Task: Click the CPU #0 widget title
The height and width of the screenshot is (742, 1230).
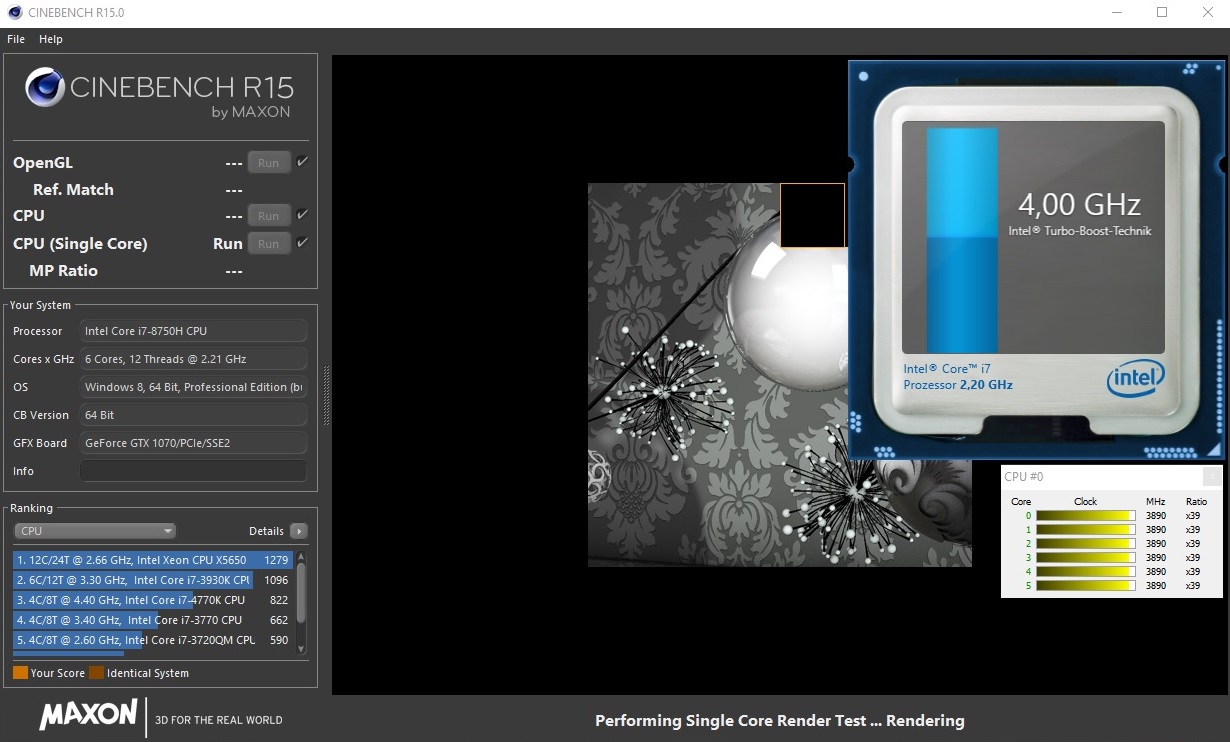Action: point(1024,477)
